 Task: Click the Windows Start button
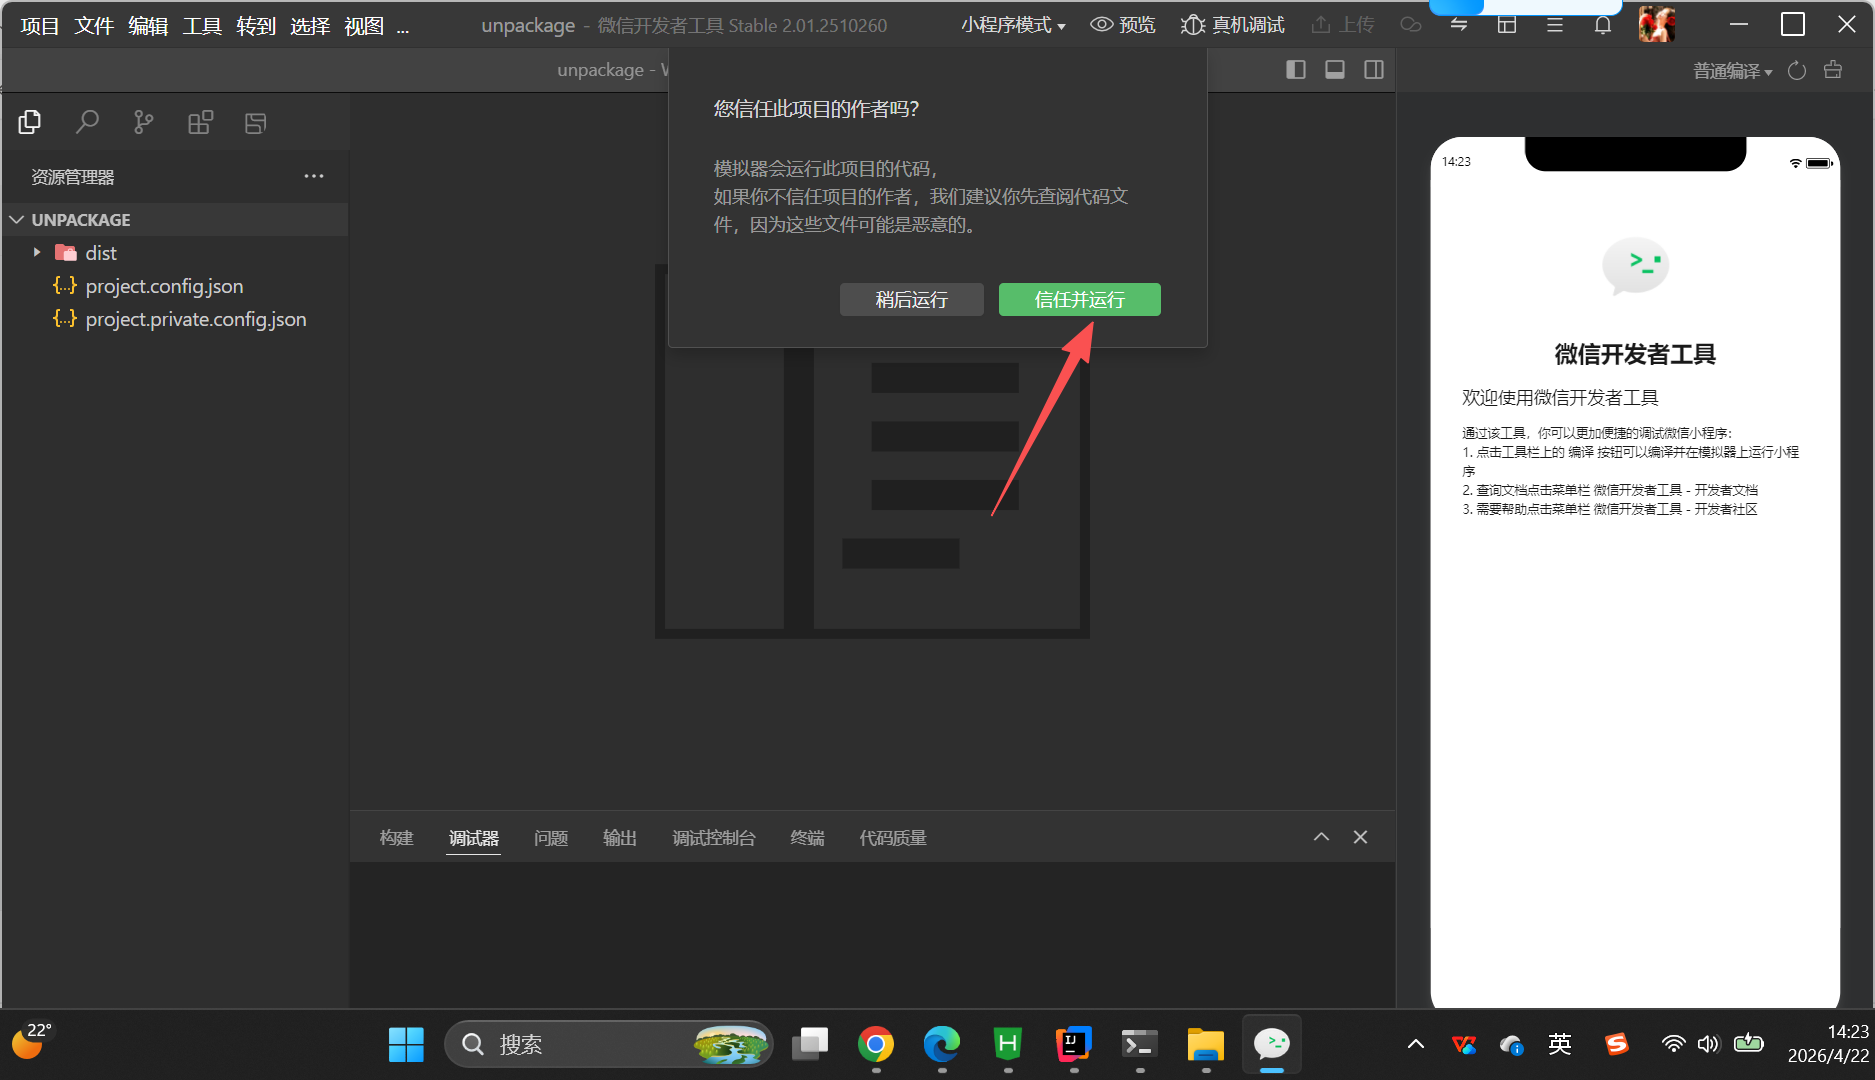click(x=406, y=1044)
